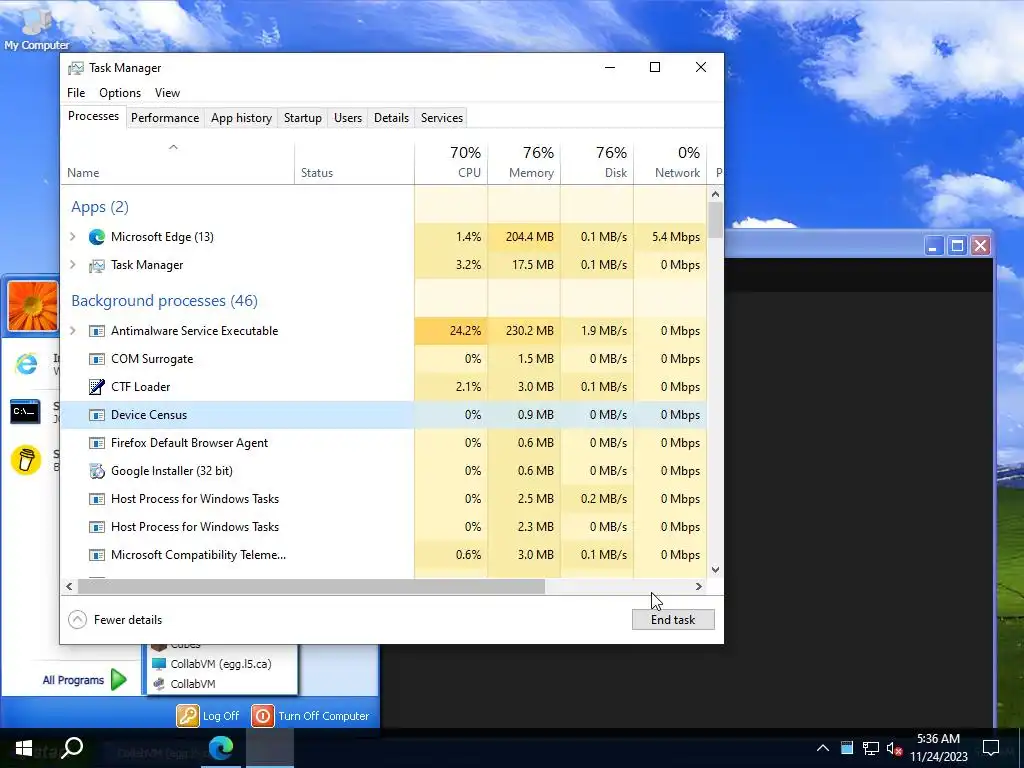Sort by the Name column header
Screen dimensions: 1024x768
click(x=178, y=163)
